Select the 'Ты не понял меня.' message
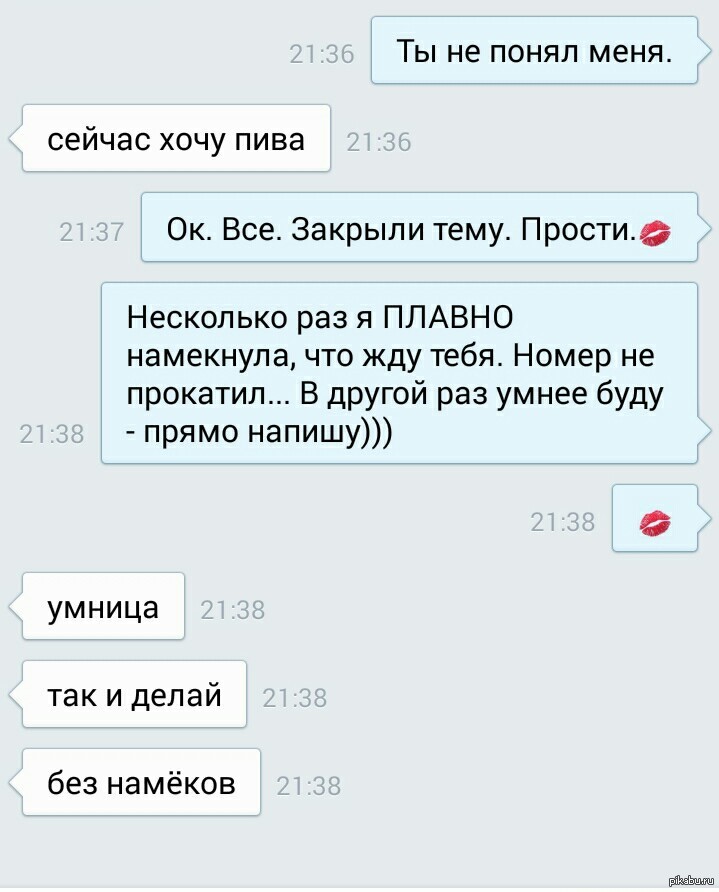719x892 pixels. click(534, 51)
